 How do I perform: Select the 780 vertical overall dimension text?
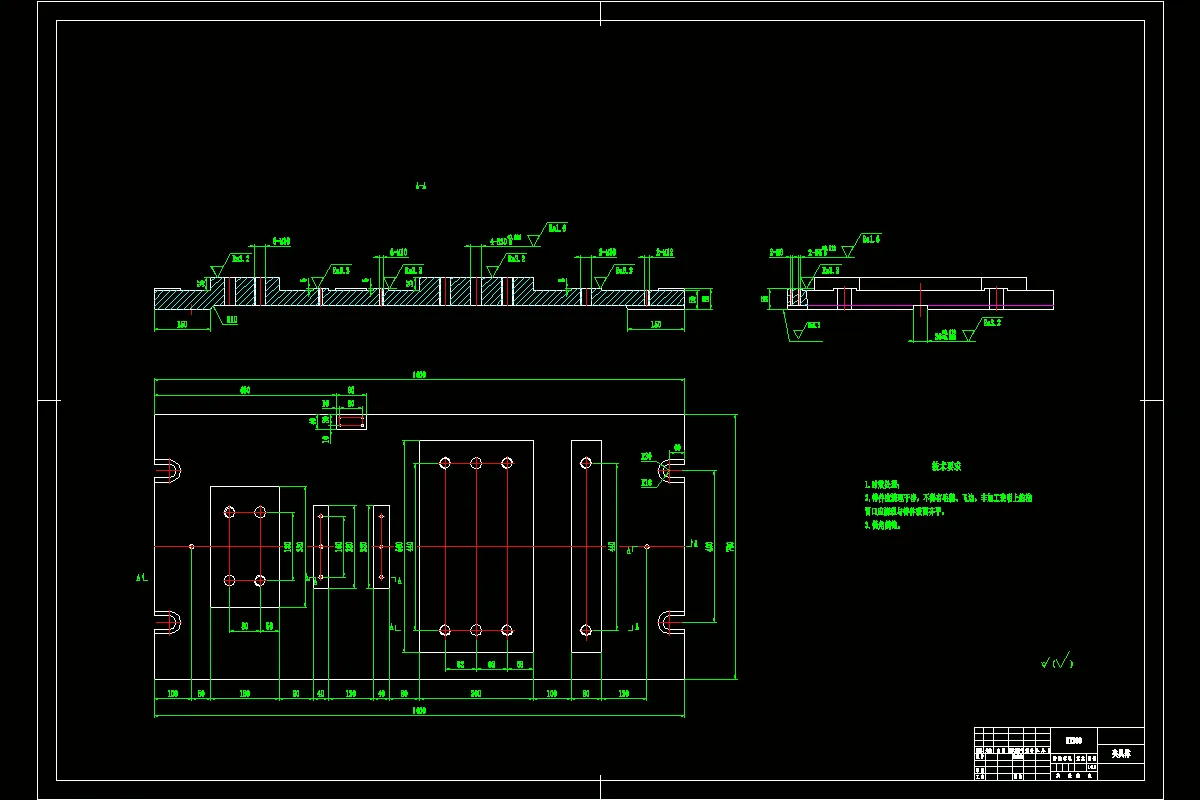coord(730,546)
